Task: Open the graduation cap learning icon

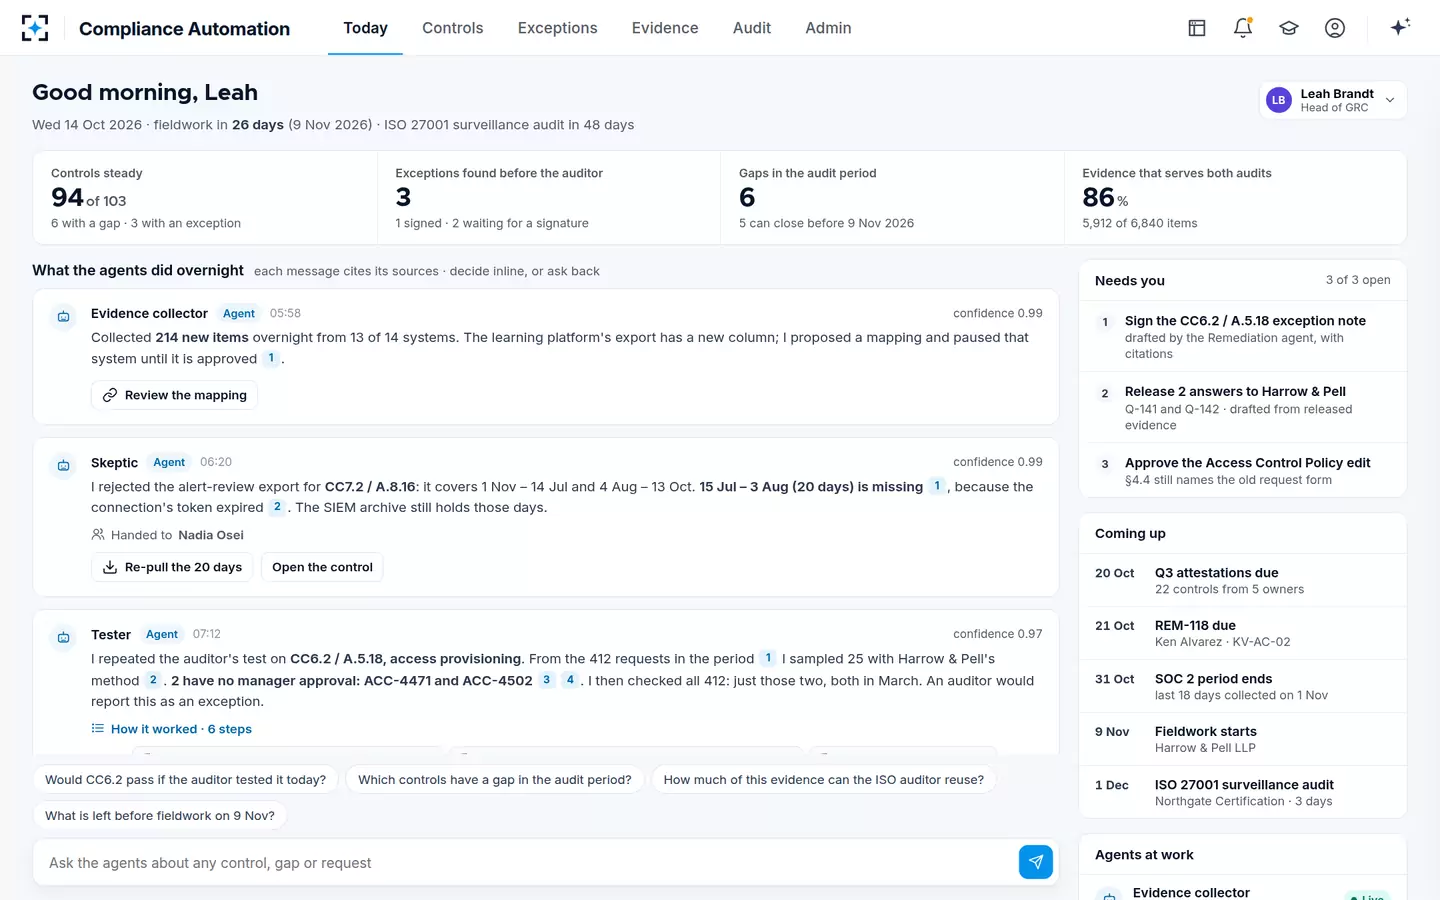Action: 1289,28
